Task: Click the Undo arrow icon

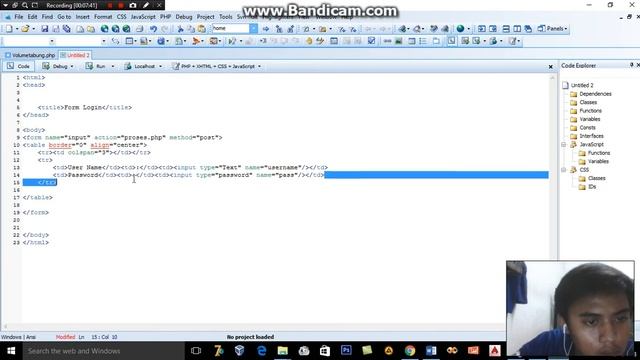Action: (153, 29)
